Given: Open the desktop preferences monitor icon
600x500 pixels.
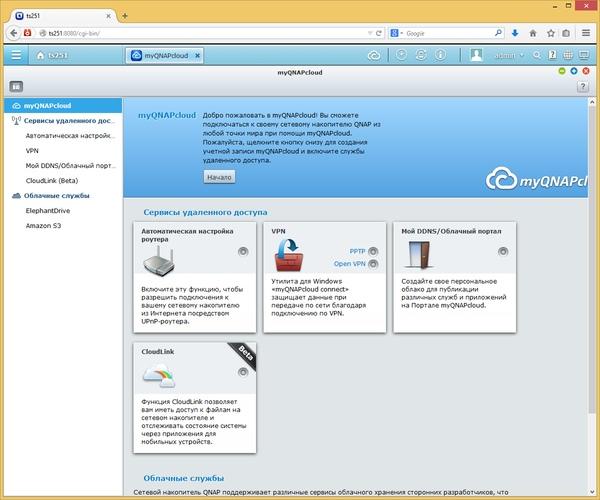Looking at the screenshot, I should click(x=584, y=55).
